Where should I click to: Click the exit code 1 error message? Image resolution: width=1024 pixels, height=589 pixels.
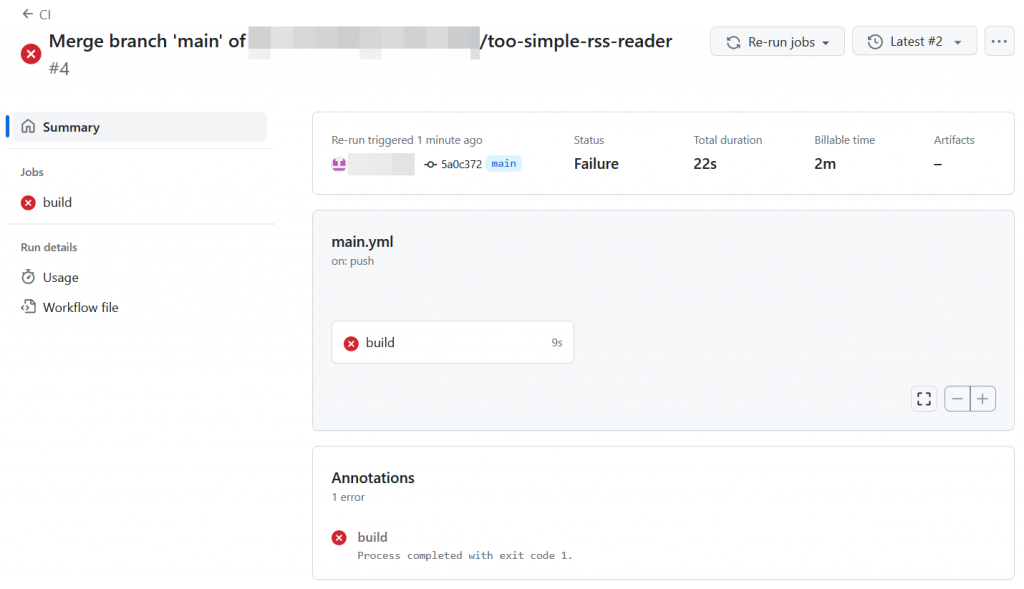click(x=465, y=555)
